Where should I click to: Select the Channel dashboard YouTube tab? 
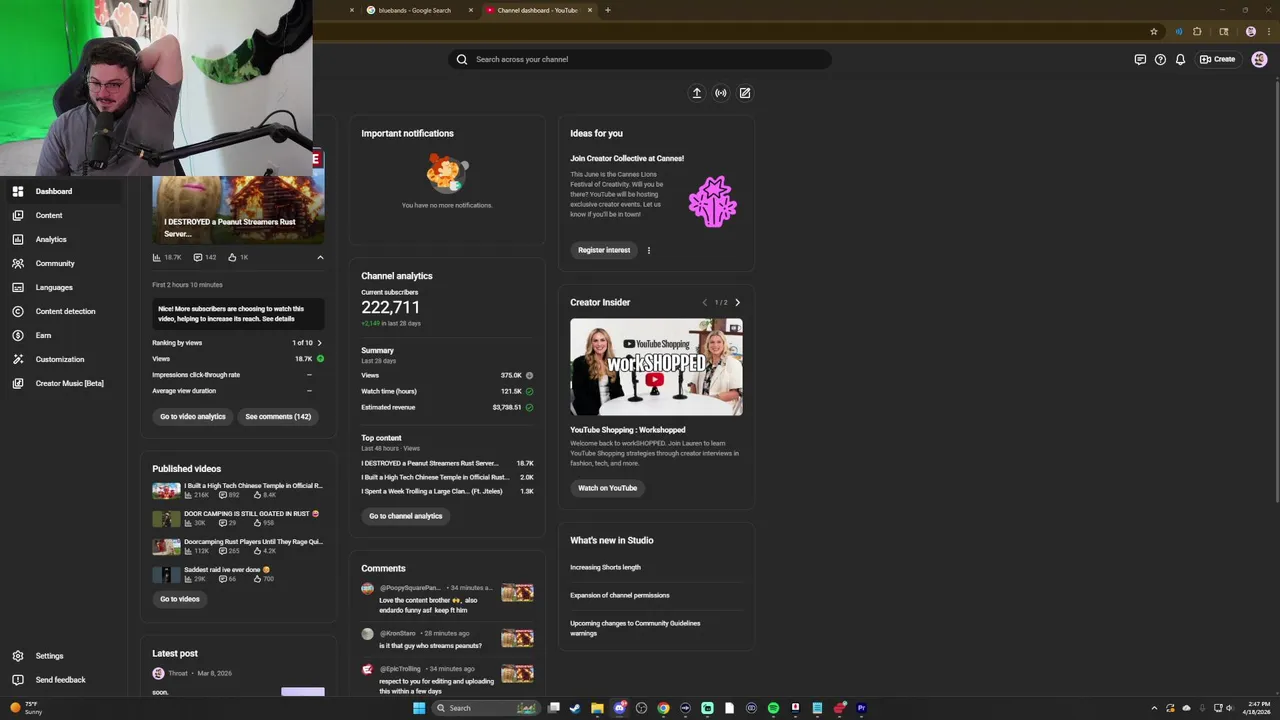tap(537, 10)
